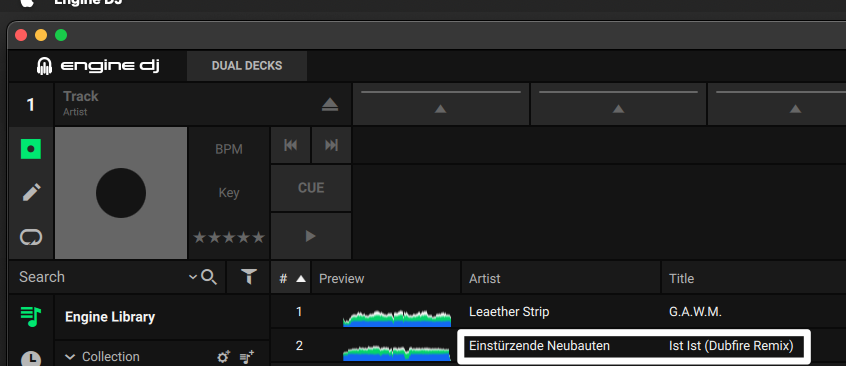
Task: Open Collection settings gear icon
Action: pos(223,357)
